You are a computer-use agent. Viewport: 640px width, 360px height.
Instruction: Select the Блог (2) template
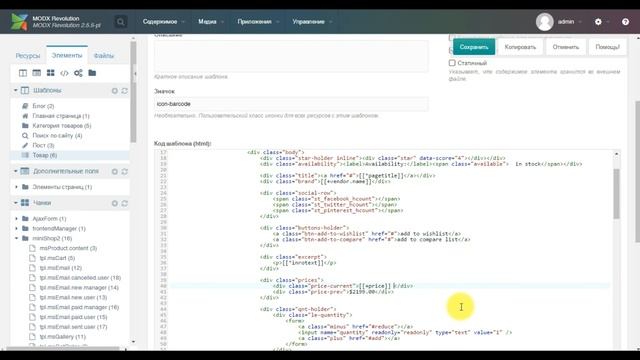43,106
